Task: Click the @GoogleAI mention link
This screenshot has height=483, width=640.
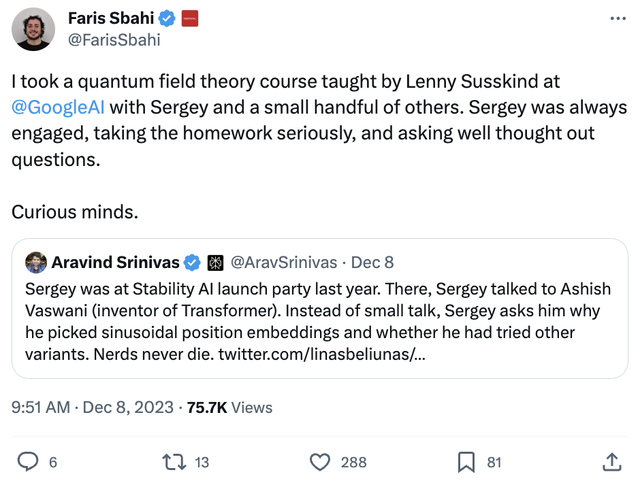Action: [x=58, y=107]
